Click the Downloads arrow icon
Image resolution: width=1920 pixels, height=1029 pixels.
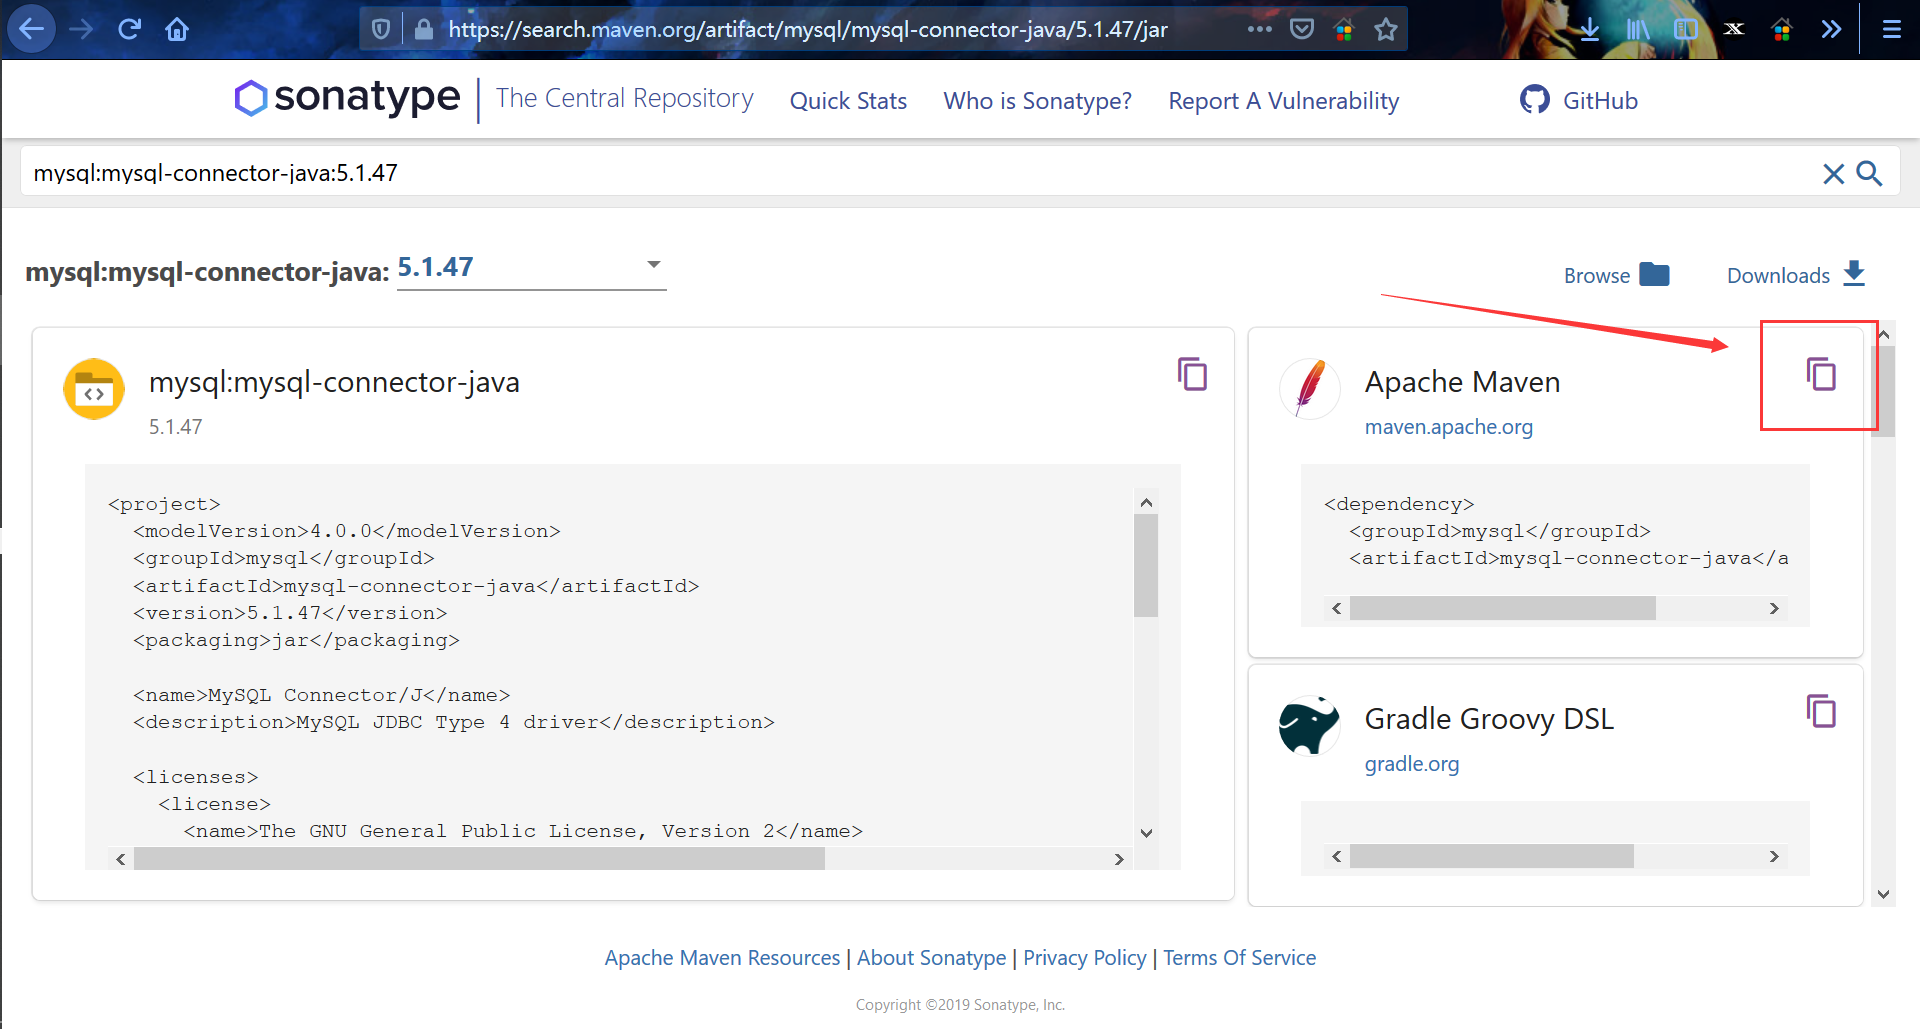pyautogui.click(x=1854, y=273)
